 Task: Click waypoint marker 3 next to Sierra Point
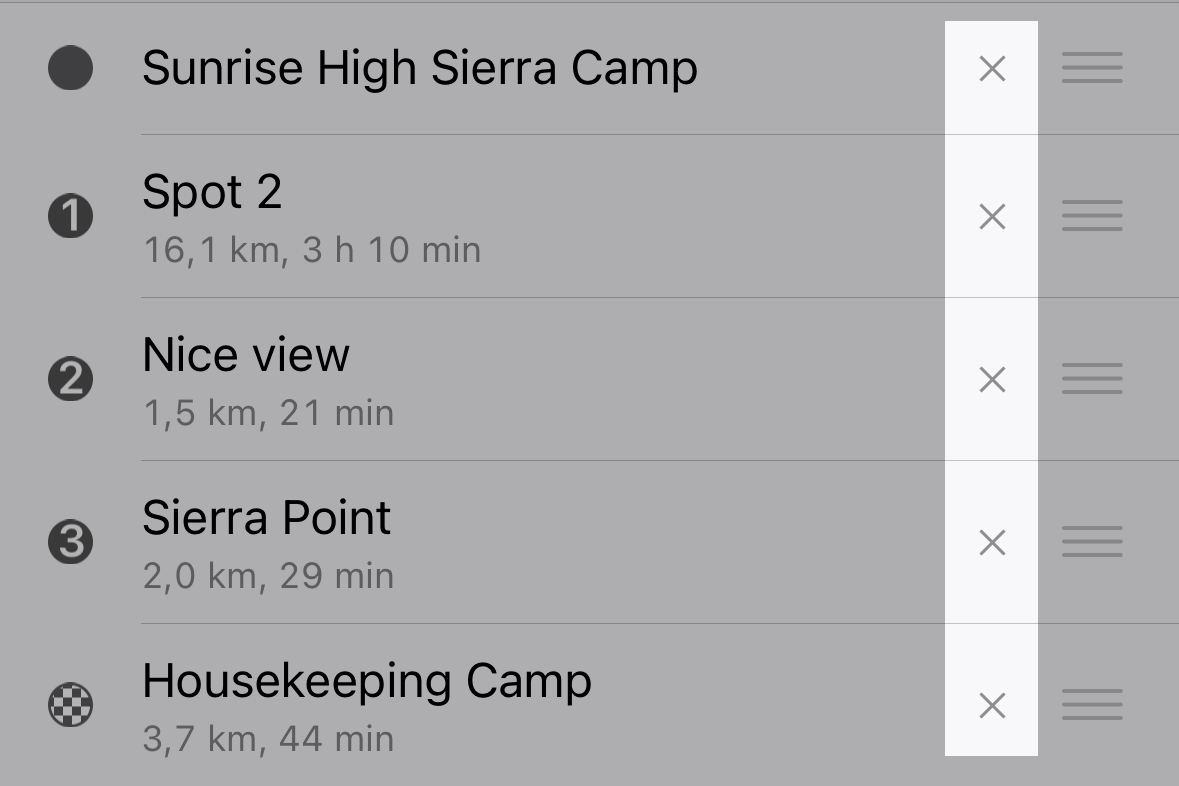[x=70, y=541]
